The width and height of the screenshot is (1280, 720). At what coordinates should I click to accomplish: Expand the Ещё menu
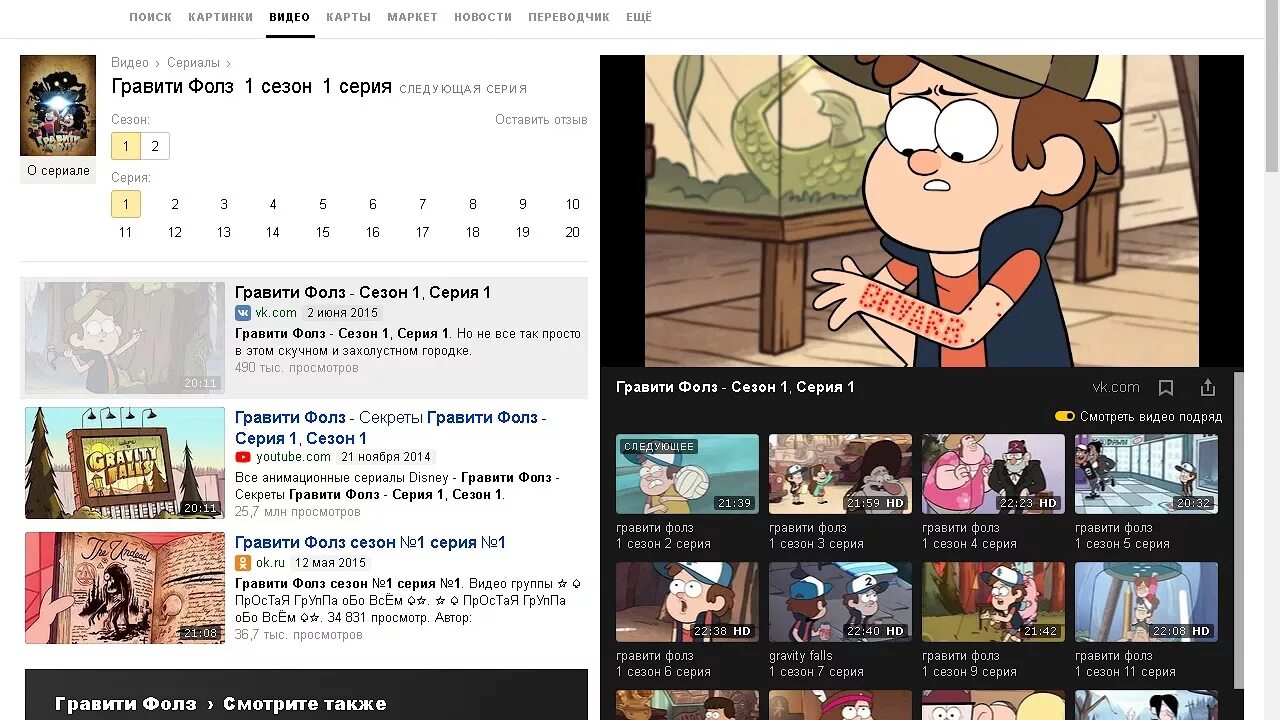click(639, 17)
